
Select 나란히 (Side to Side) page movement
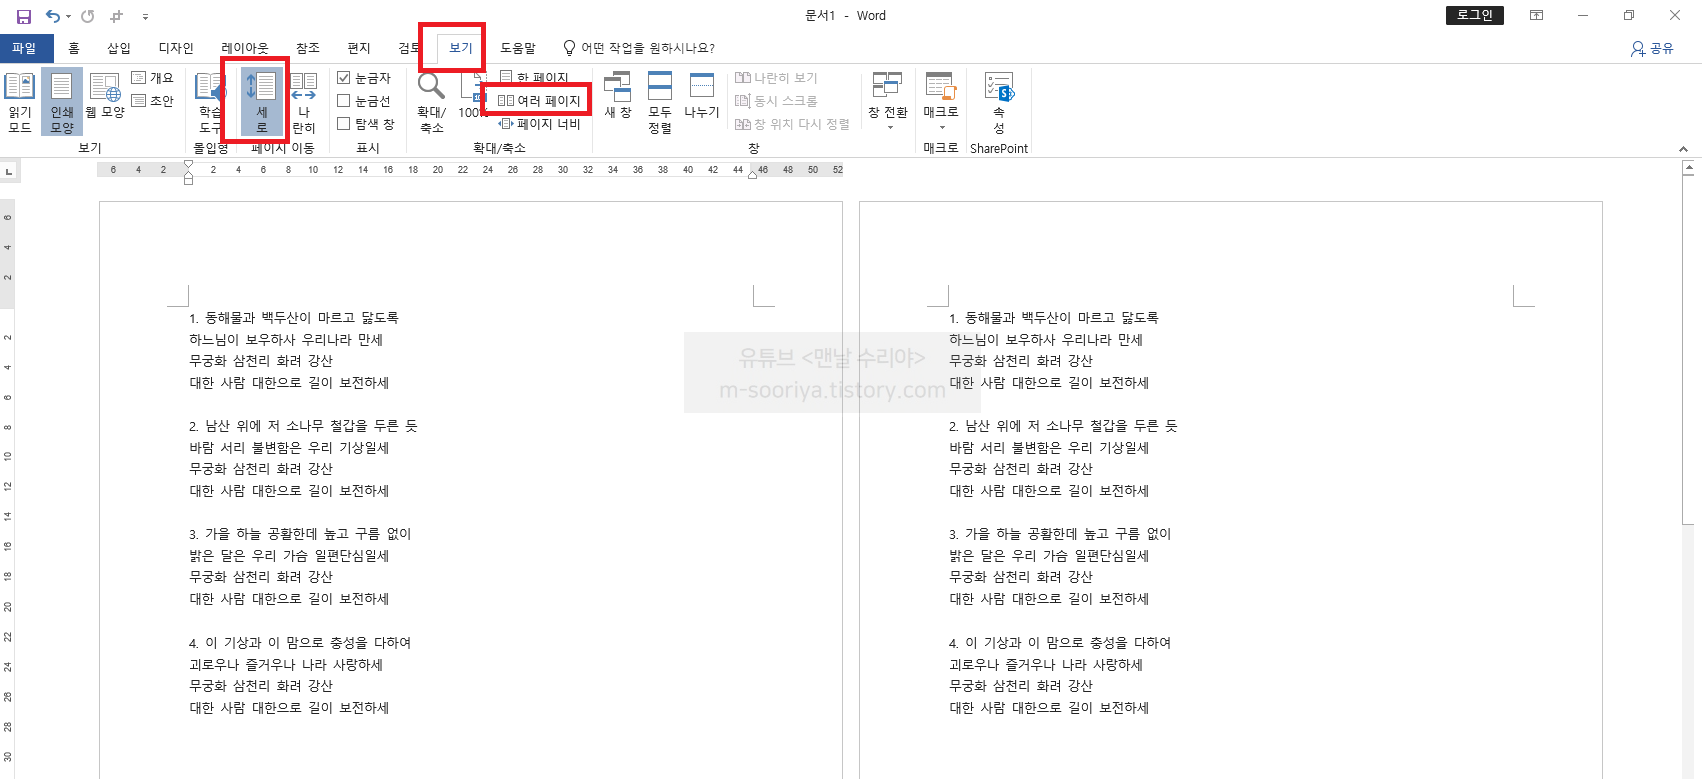304,102
